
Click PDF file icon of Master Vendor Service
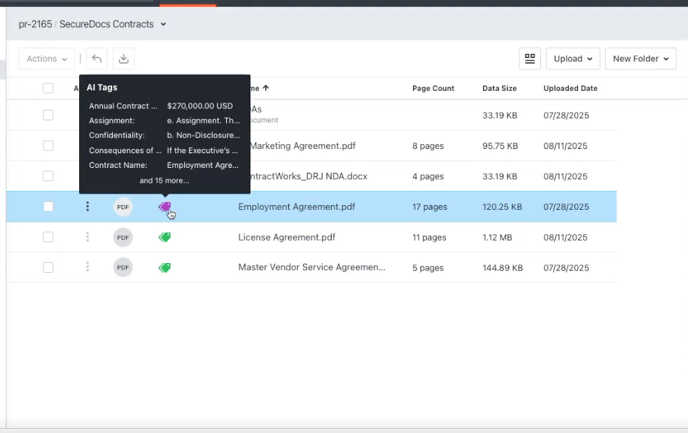click(x=123, y=268)
